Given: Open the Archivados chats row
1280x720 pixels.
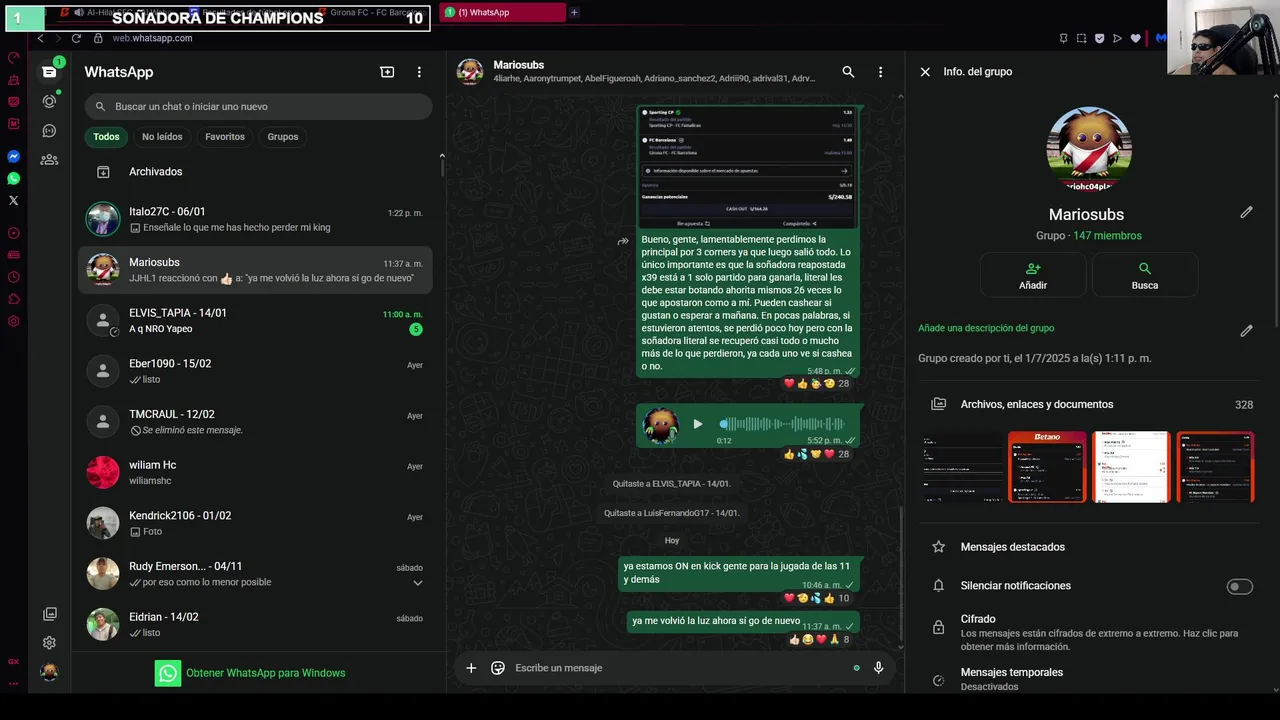Looking at the screenshot, I should [258, 172].
